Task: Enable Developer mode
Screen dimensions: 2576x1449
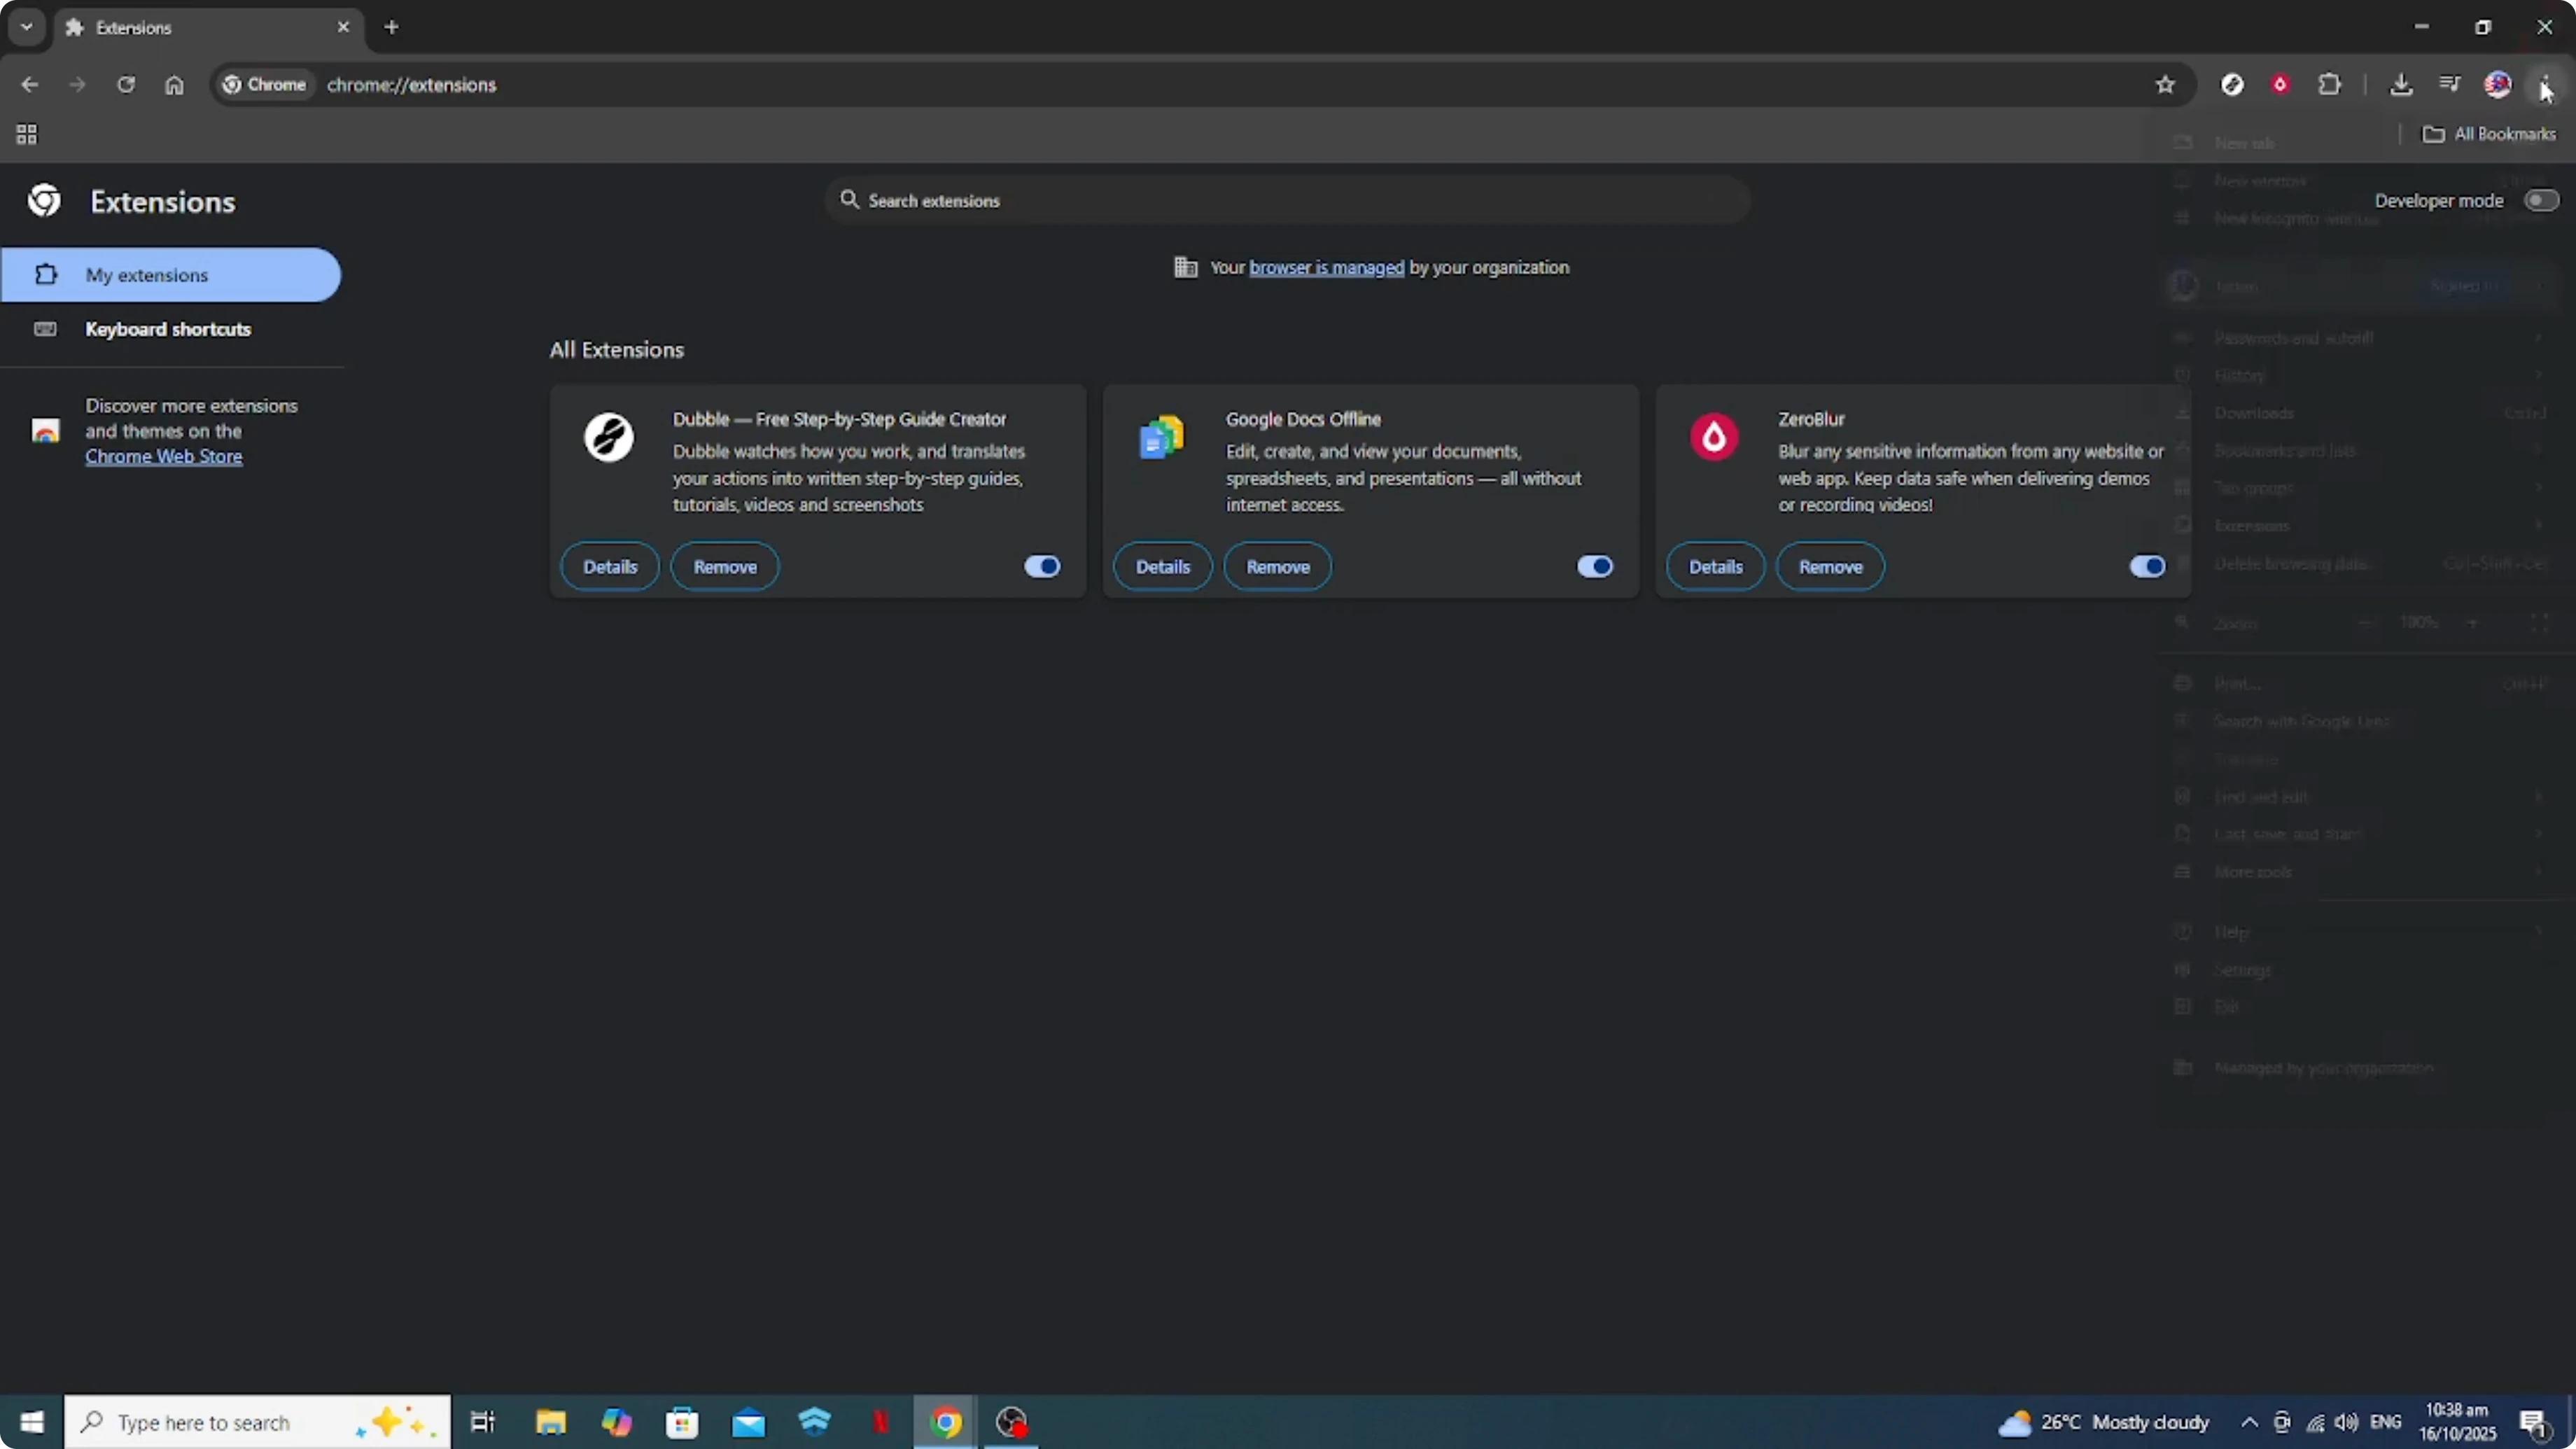Action: [x=2541, y=200]
